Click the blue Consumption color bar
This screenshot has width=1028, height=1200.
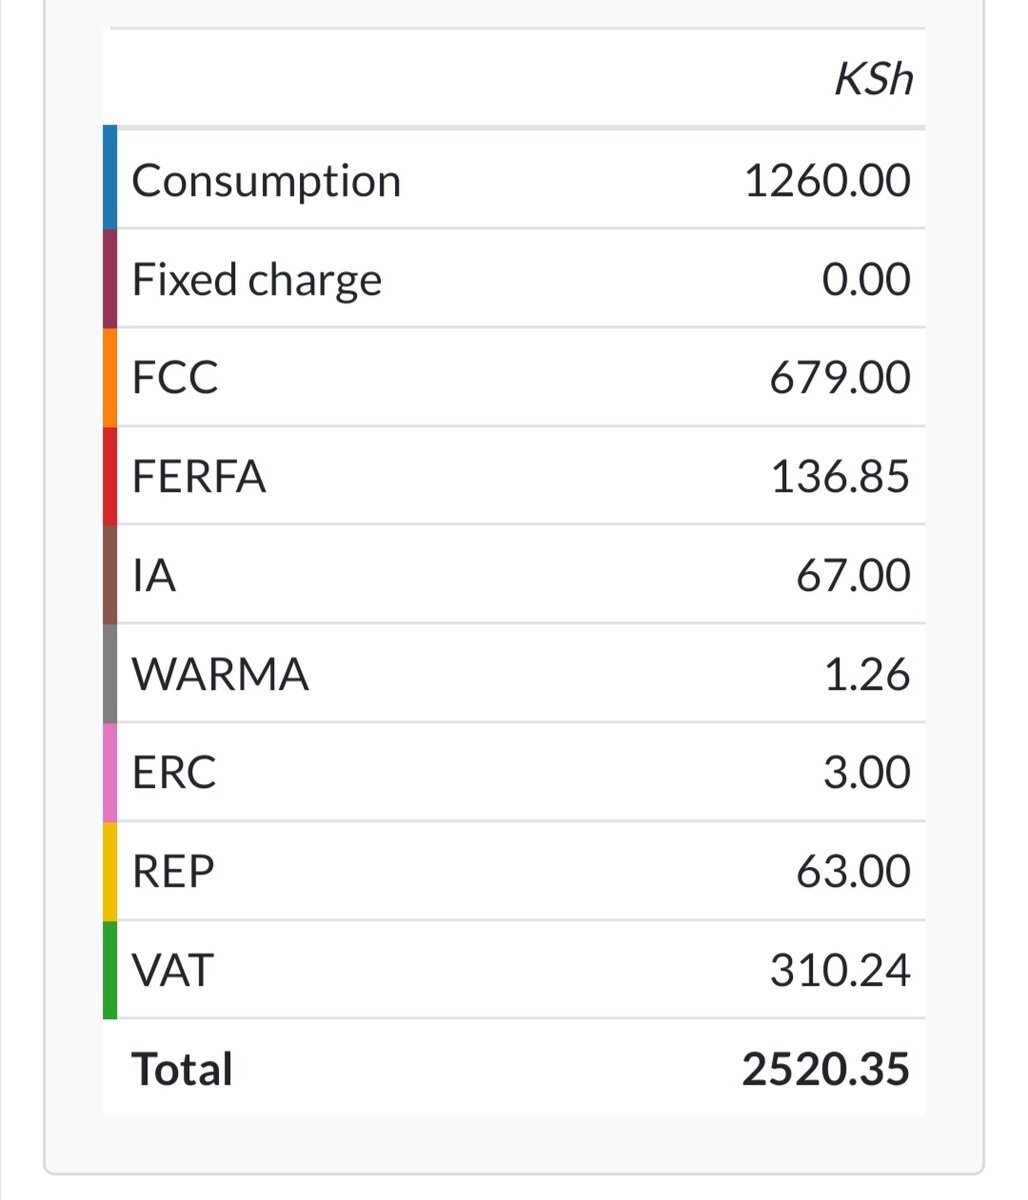tap(110, 178)
